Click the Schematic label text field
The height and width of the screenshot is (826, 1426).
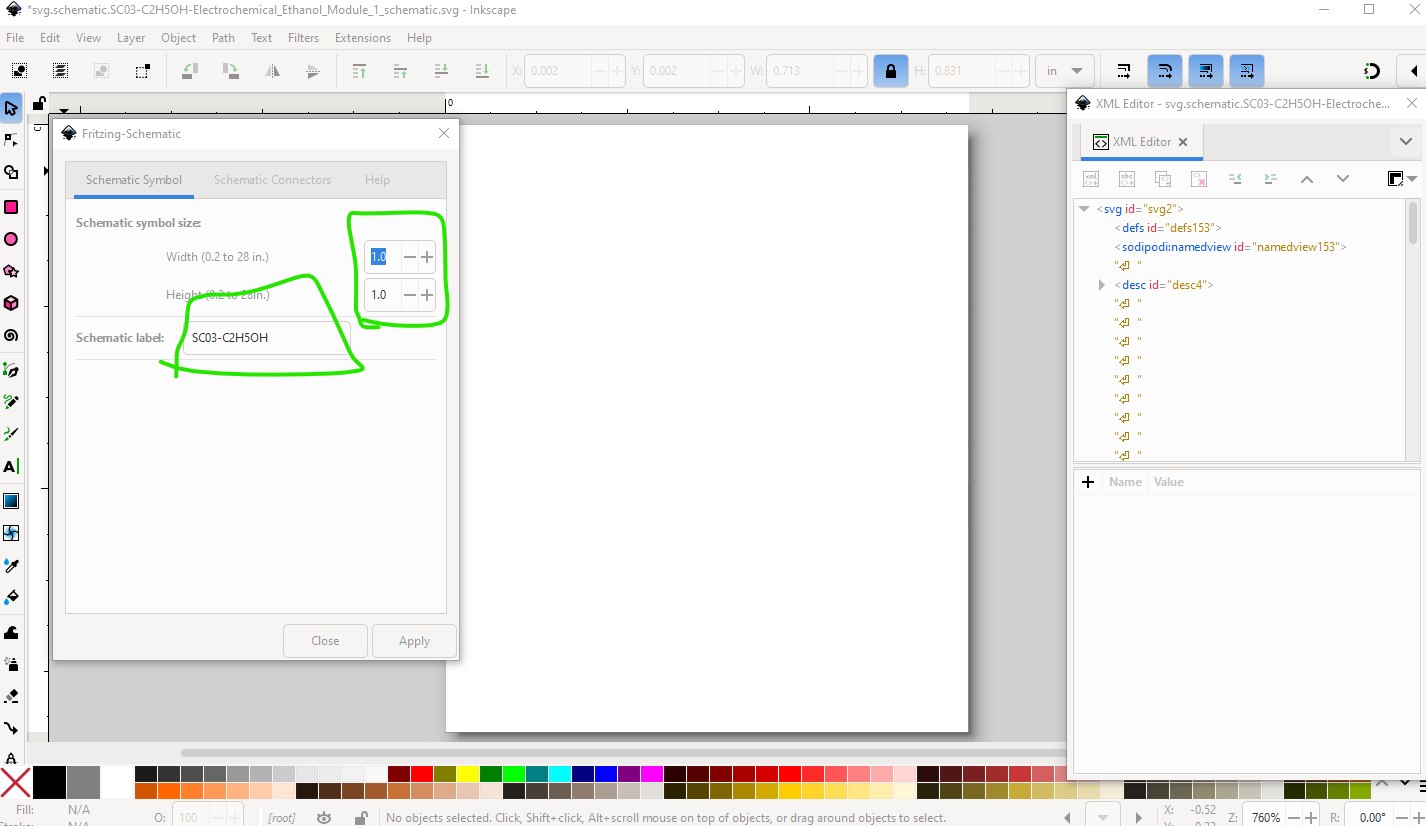[265, 338]
